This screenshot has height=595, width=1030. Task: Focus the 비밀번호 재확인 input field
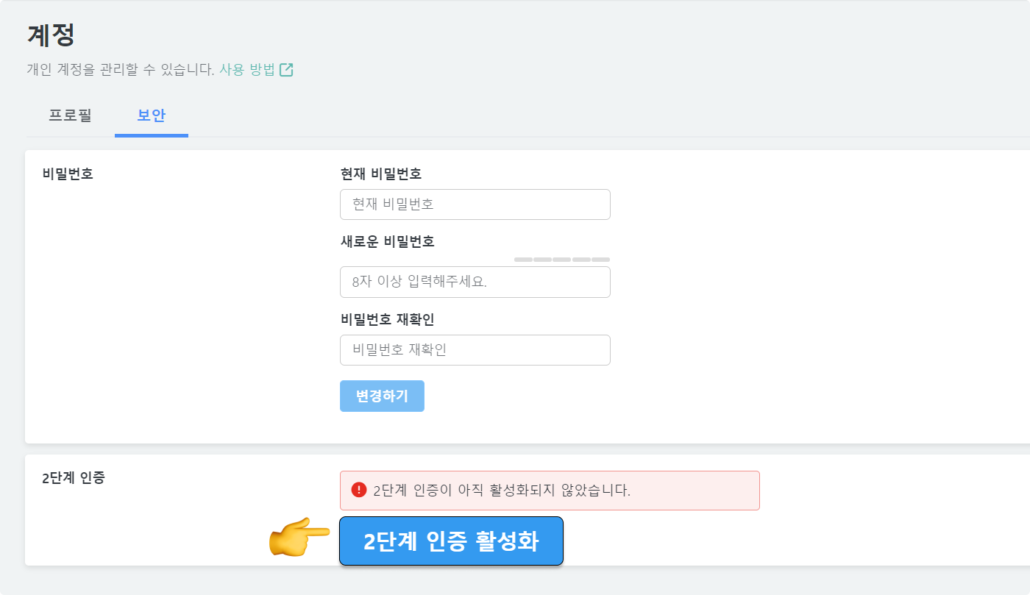[475, 350]
